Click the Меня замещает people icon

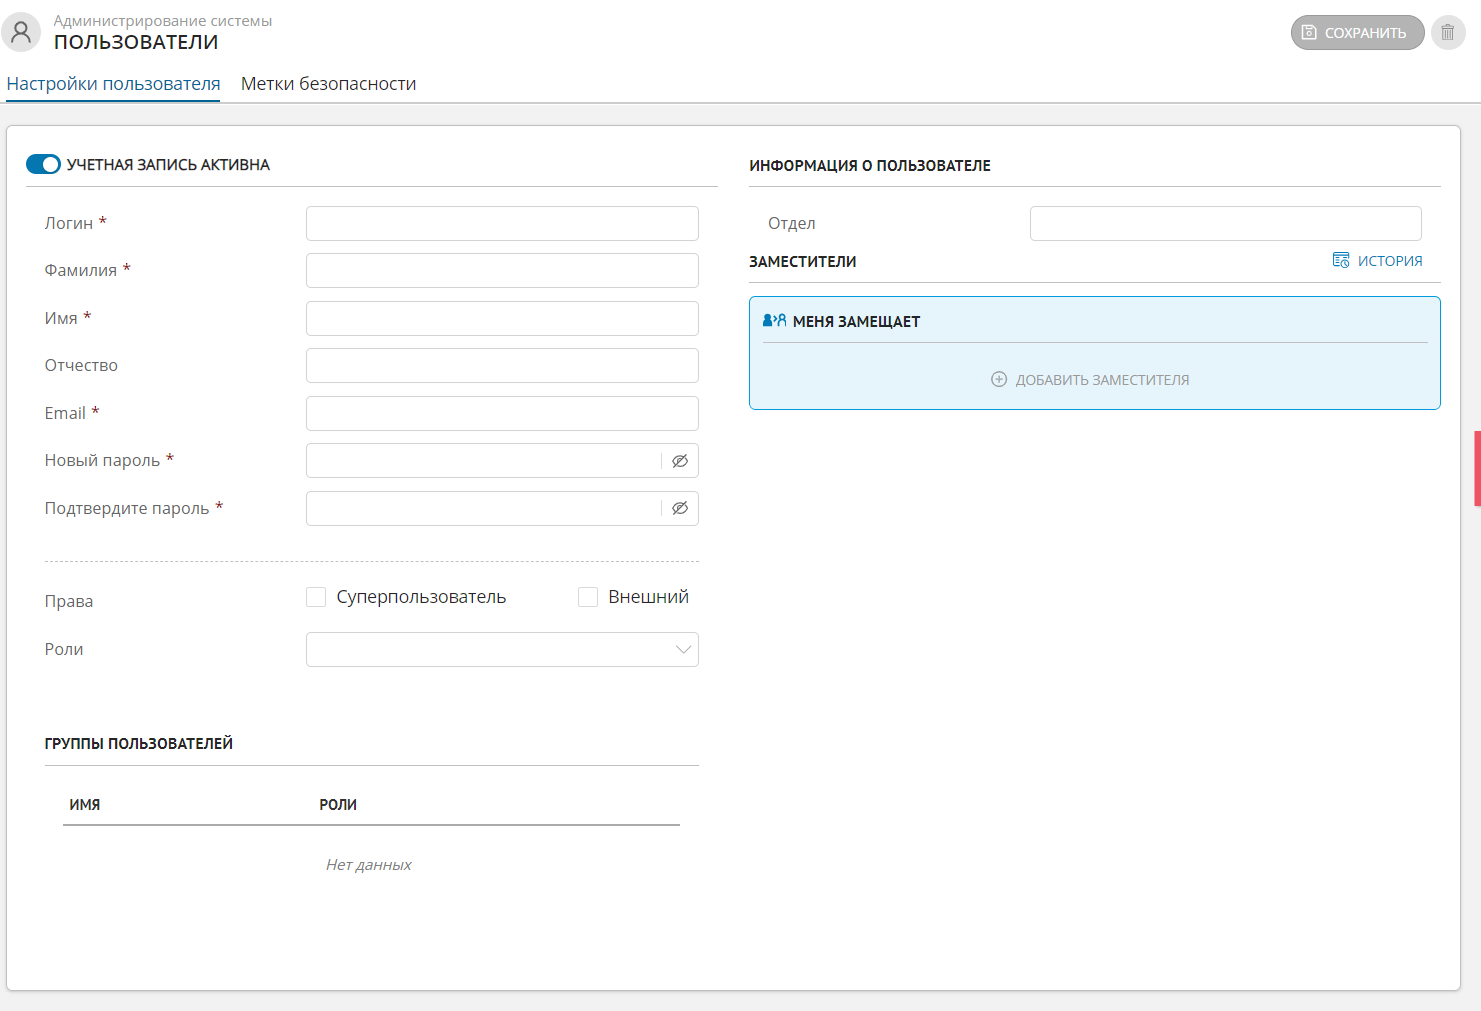pos(774,321)
